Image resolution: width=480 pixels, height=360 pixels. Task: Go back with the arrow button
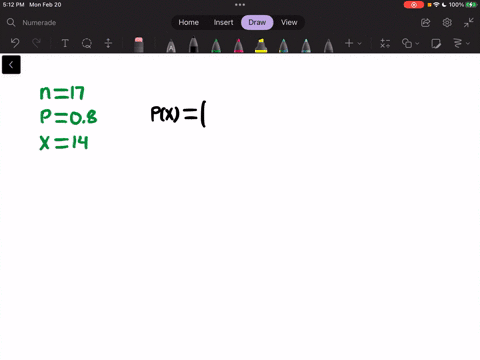pos(11,65)
